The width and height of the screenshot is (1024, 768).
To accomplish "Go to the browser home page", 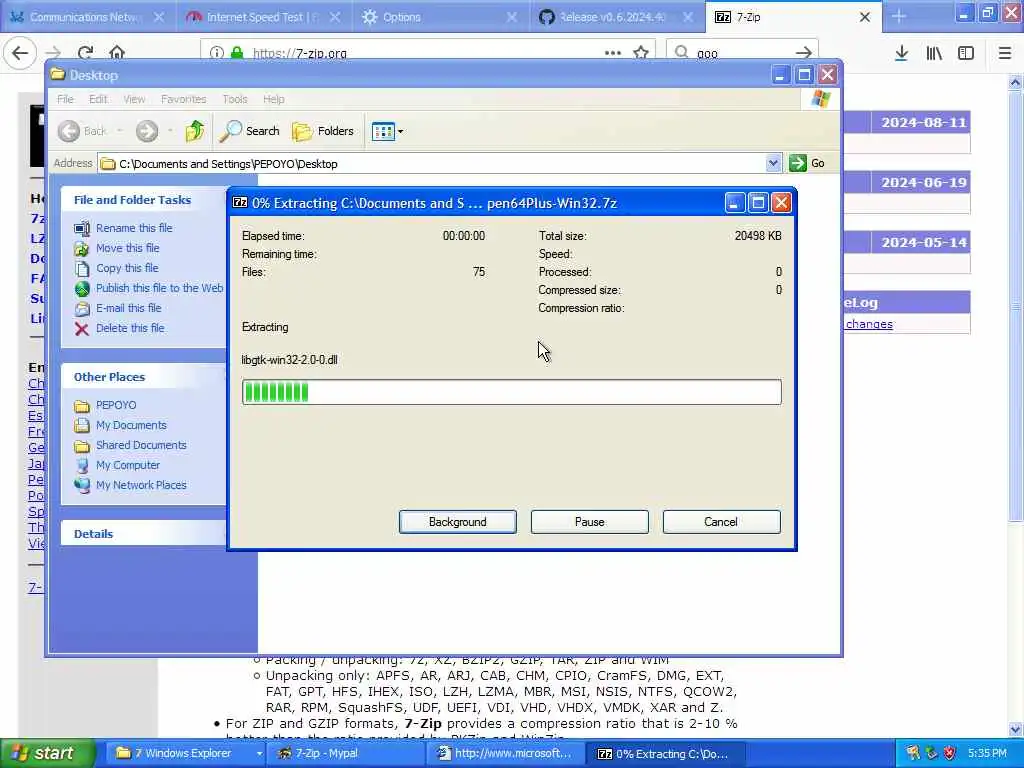I will 117,52.
